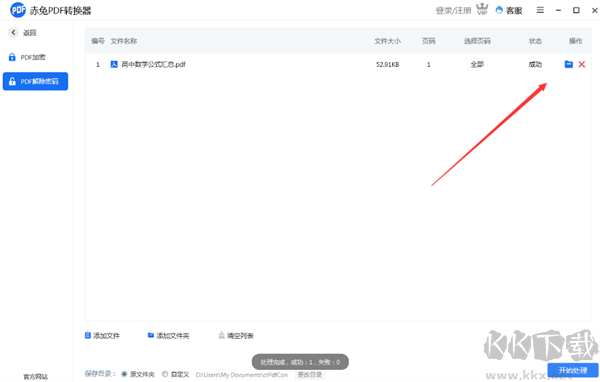The image size is (600, 382).
Task: Click the 添加文件 button
Action: [102, 336]
